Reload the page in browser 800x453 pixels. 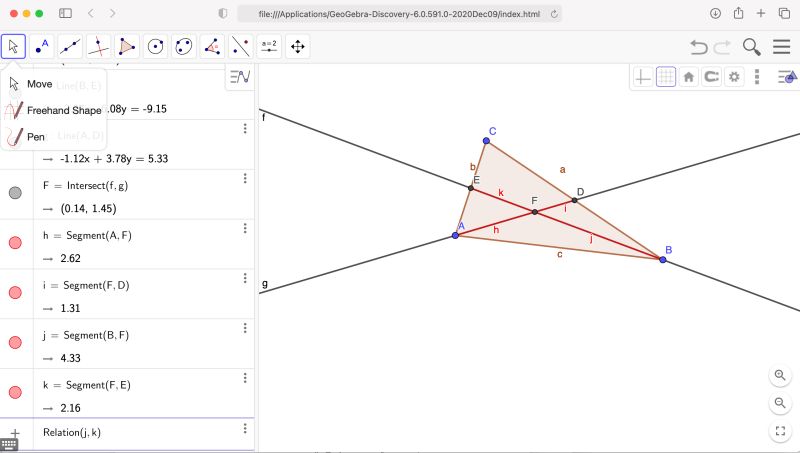click(554, 14)
